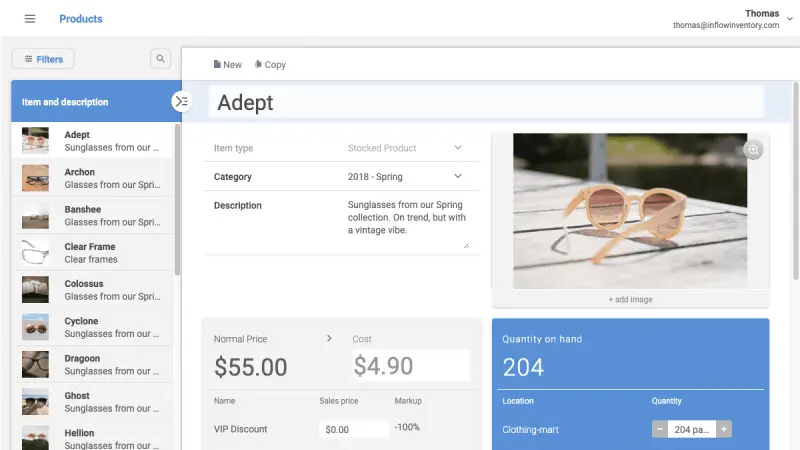Increase Clothing-mart quantity with plus
This screenshot has width=800, height=450.
tap(723, 429)
